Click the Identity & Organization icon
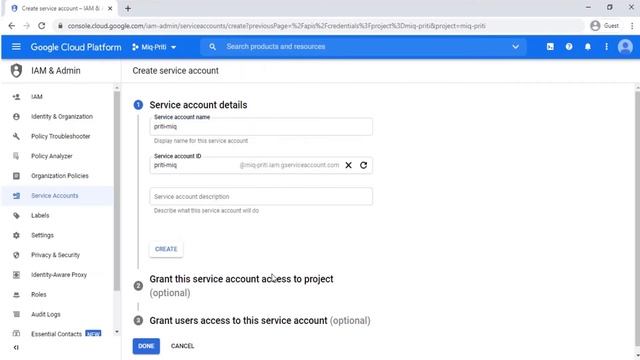The image size is (640, 360). coord(16,116)
